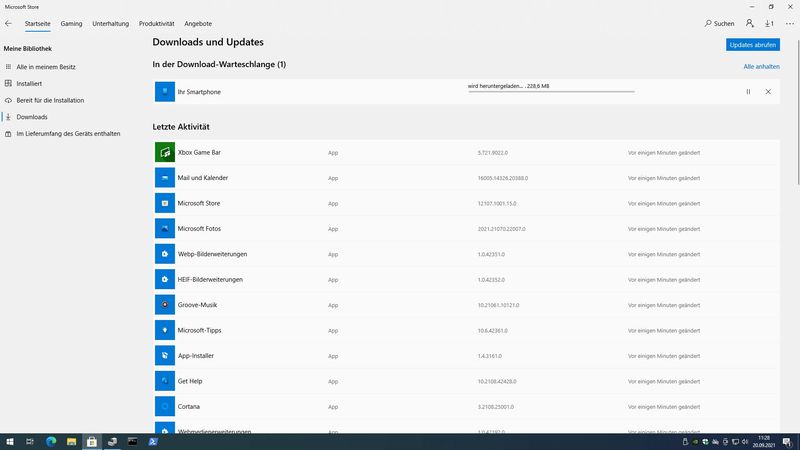Click the Ihr Smartphone download progress bar
The width and height of the screenshot is (800, 450).
pos(551,92)
